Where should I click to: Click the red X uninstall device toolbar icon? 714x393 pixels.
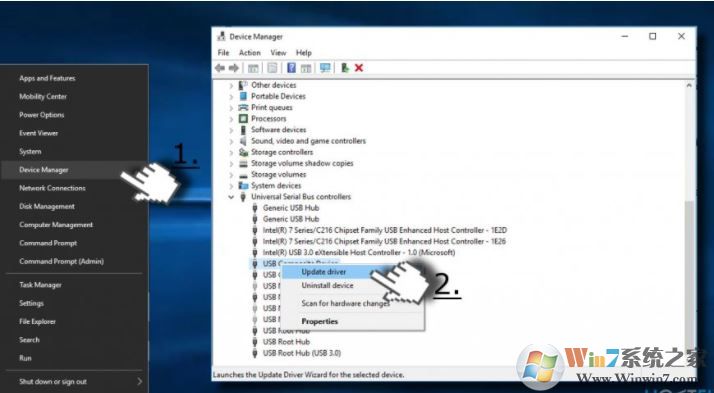pyautogui.click(x=359, y=68)
